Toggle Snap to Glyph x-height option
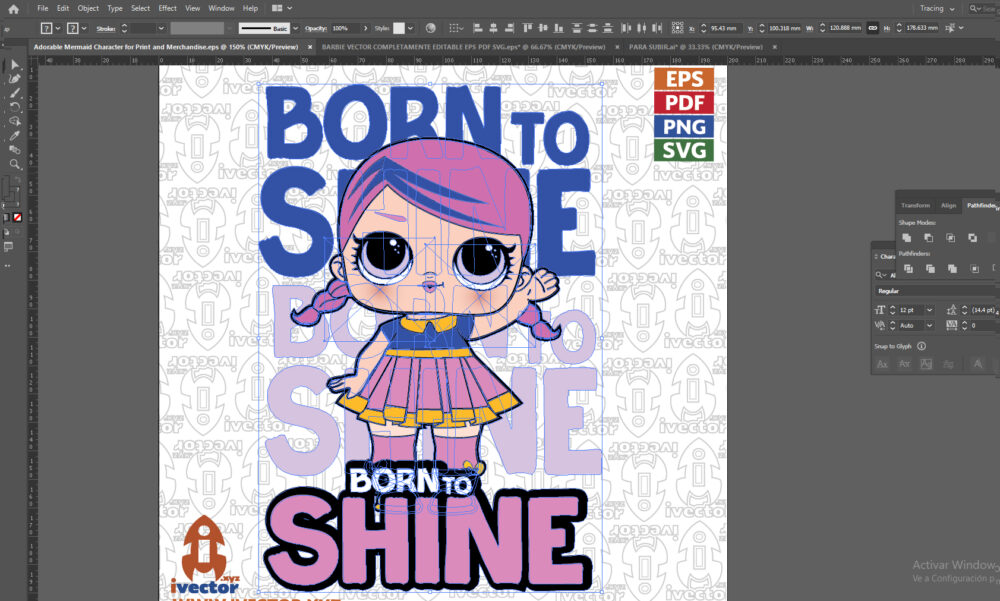 [904, 364]
